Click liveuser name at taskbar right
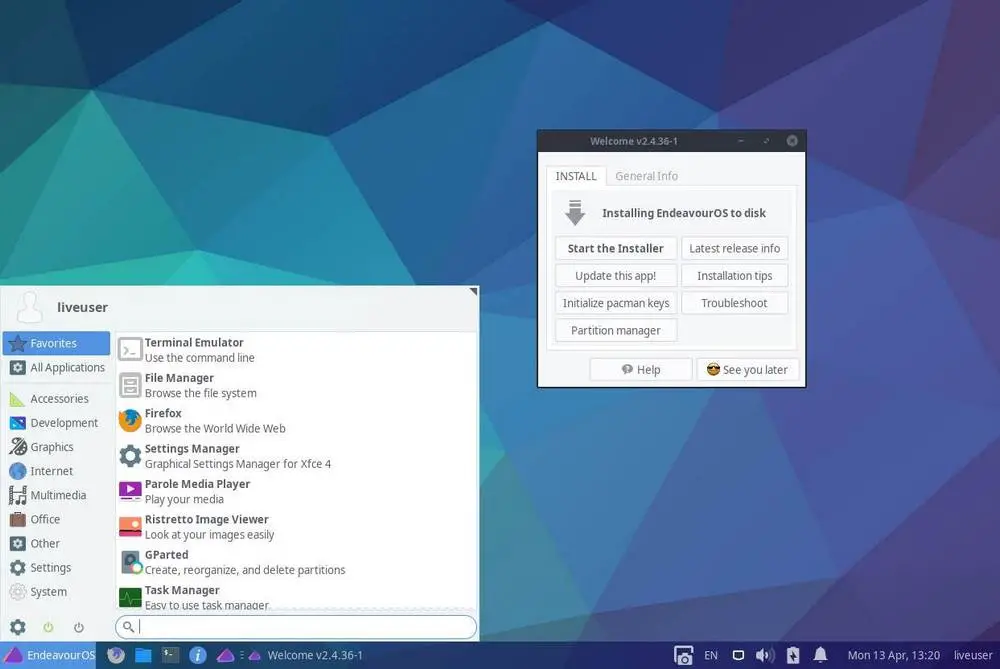1000x669 pixels. (x=973, y=656)
